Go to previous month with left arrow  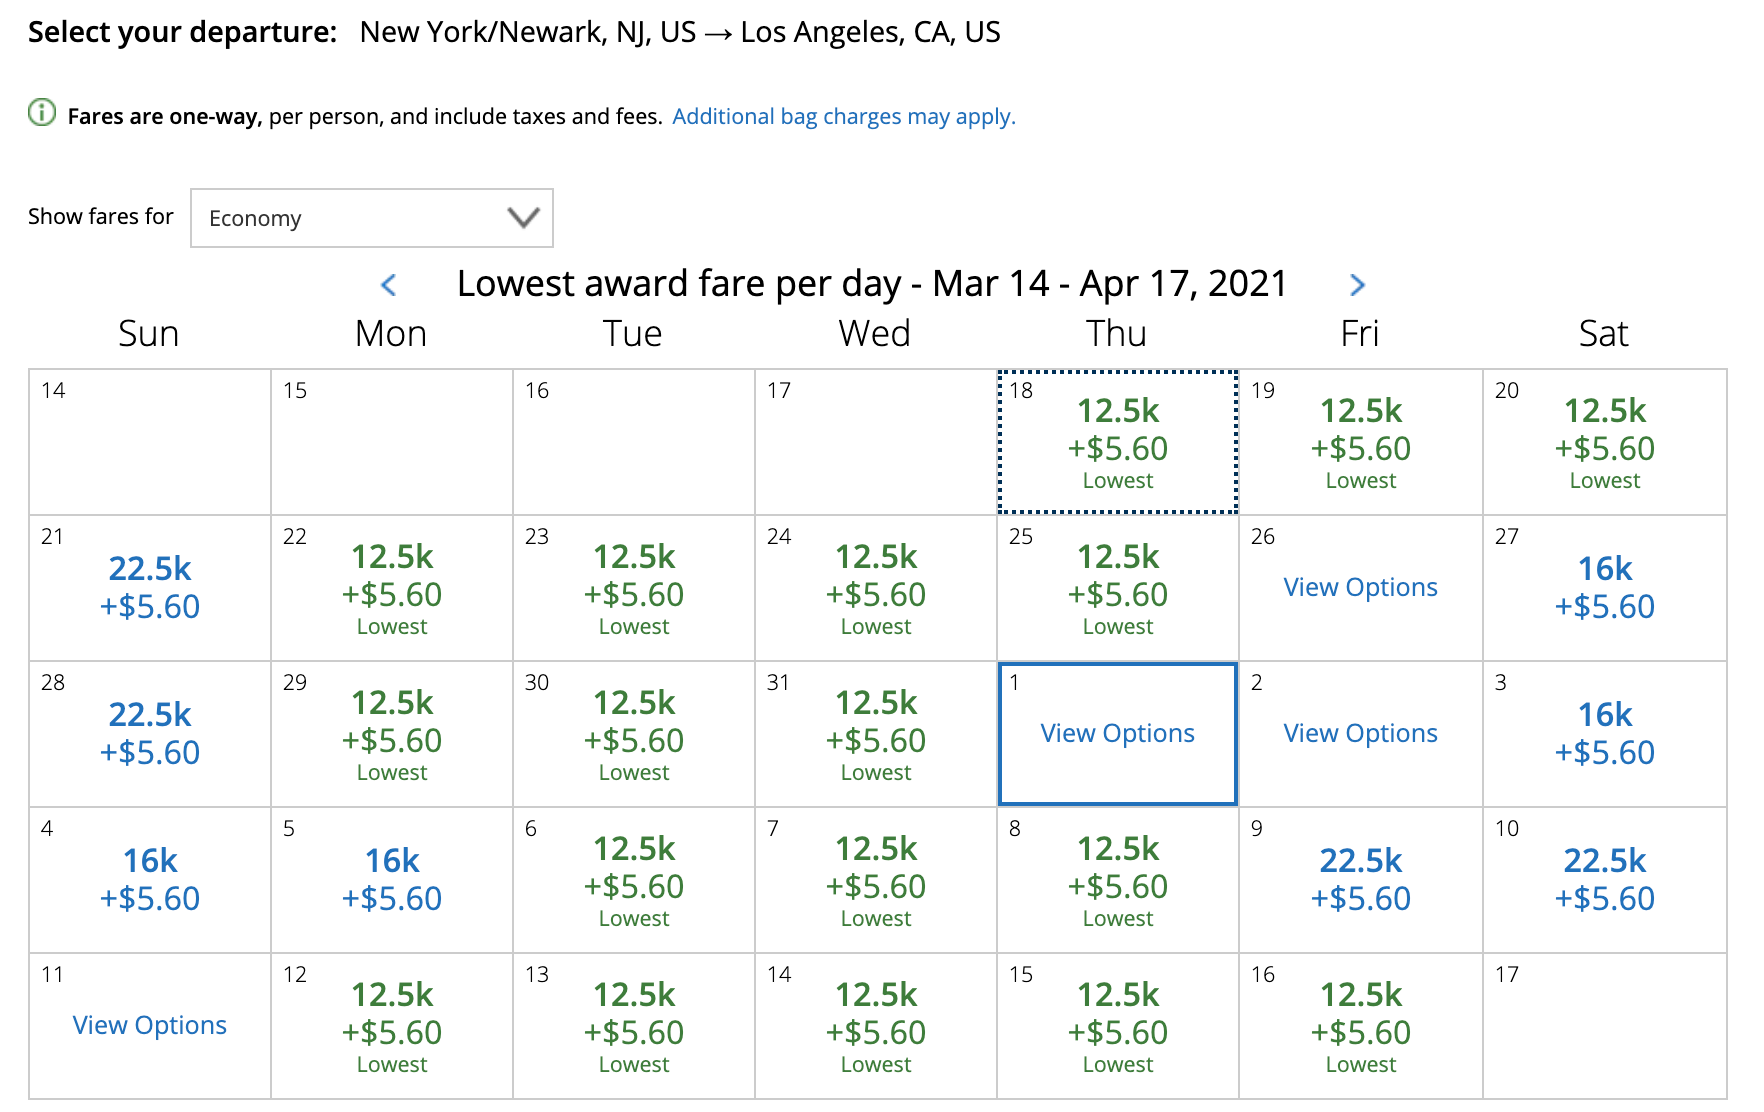(x=389, y=285)
